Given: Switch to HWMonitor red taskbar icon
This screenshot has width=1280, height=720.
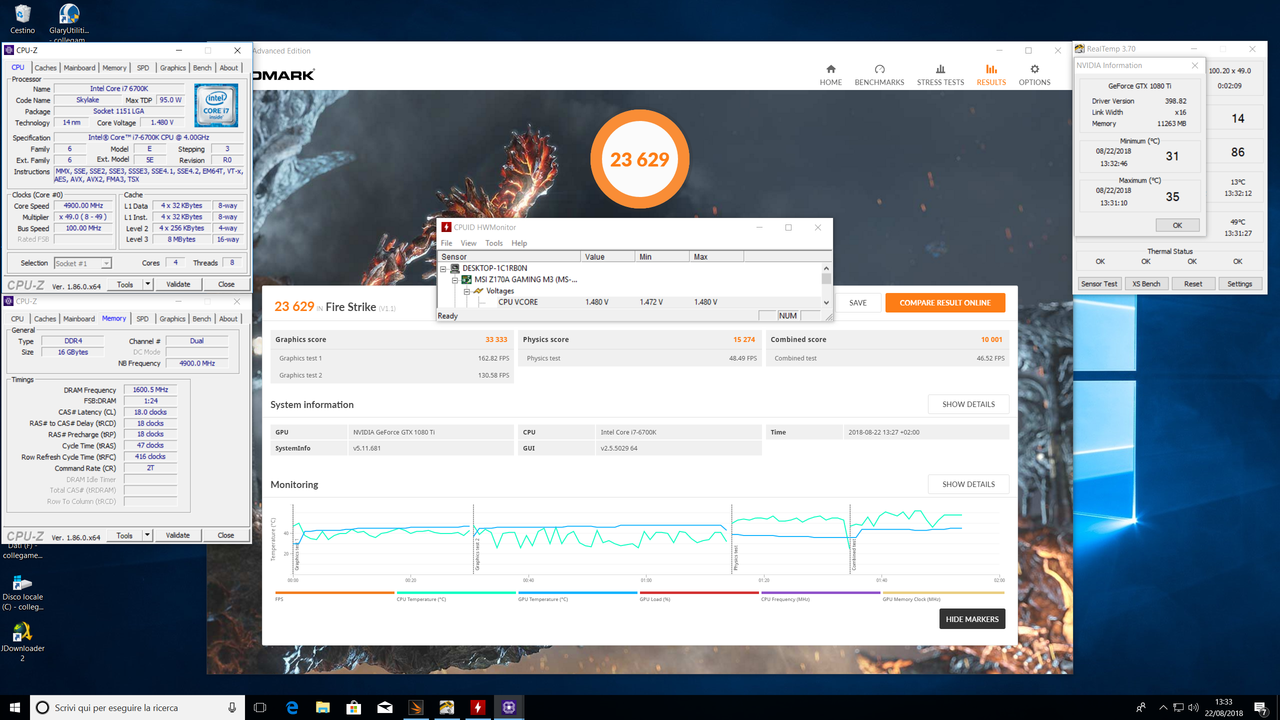Looking at the screenshot, I should pos(478,707).
